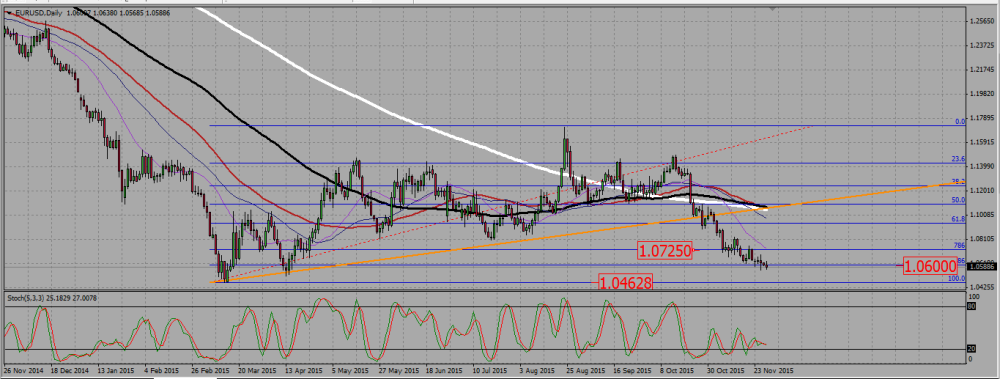Click the 10 Jul 2015 date label
The height and width of the screenshot is (379, 1000).
point(490,370)
